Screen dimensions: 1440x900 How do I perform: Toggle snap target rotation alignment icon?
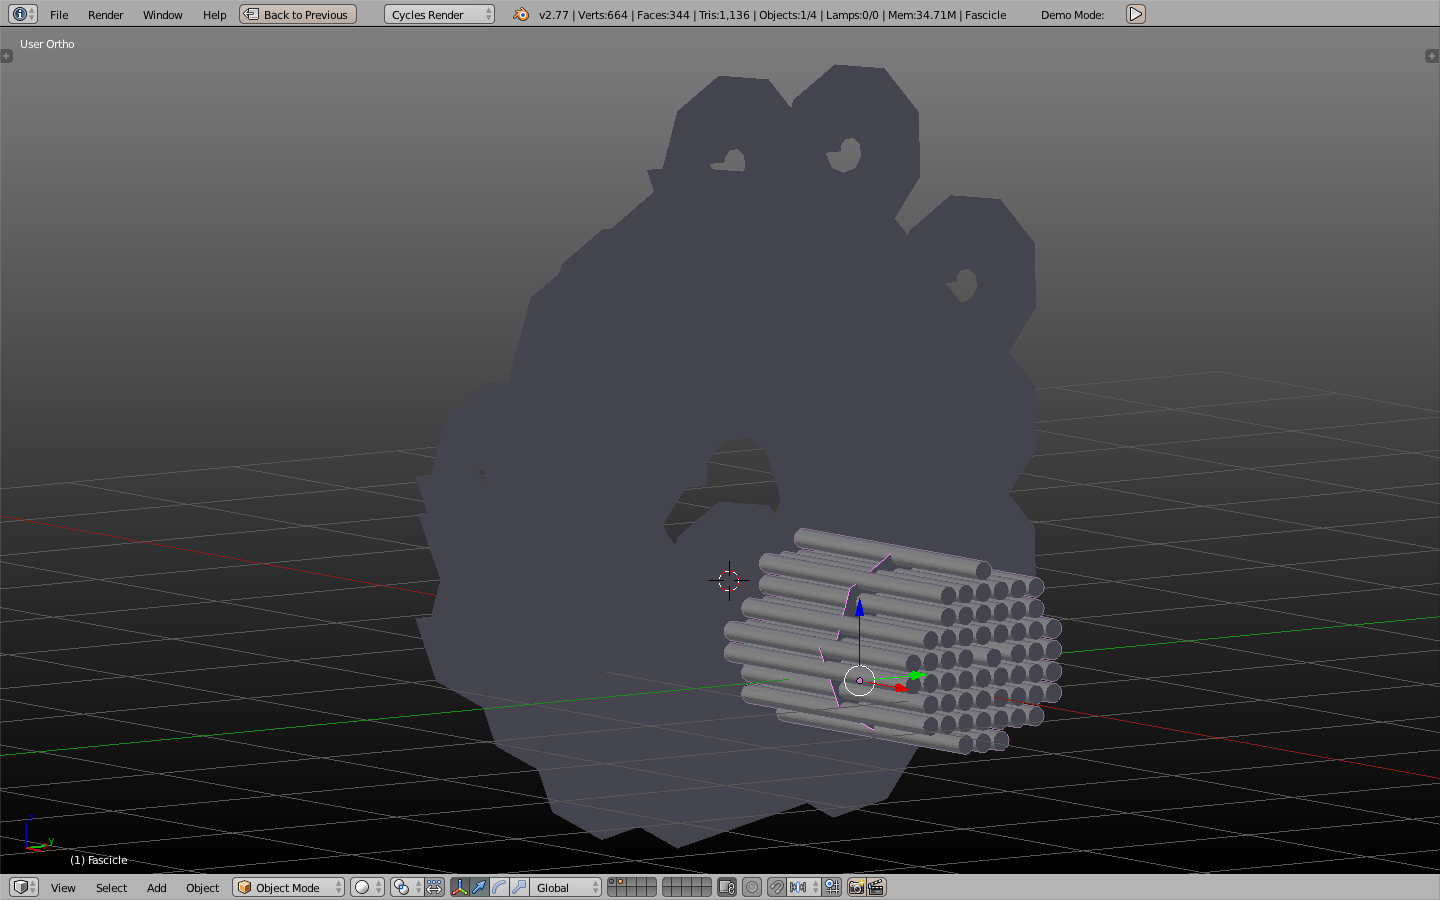tap(832, 887)
